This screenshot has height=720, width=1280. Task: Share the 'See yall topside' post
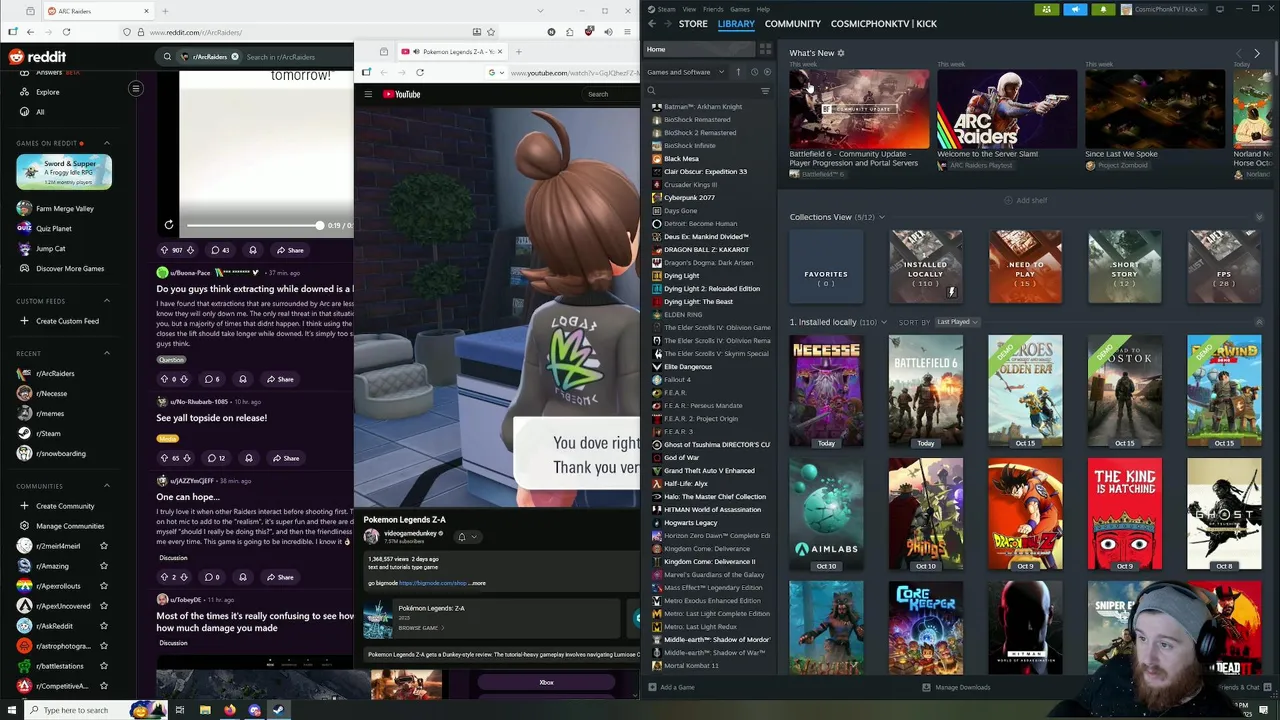pos(284,458)
